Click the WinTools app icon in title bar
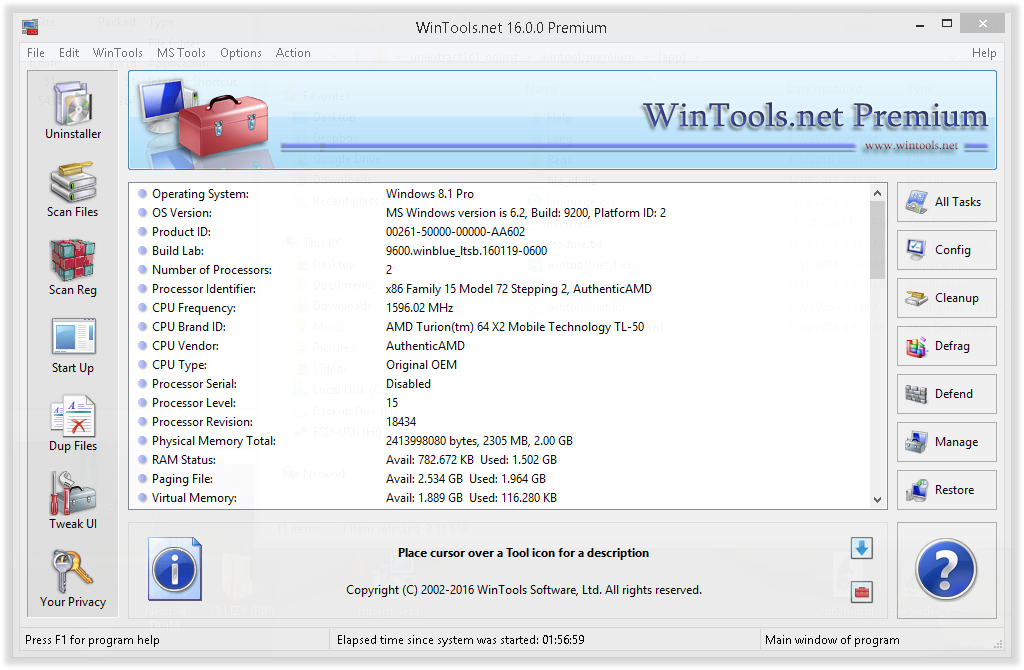 (x=30, y=27)
